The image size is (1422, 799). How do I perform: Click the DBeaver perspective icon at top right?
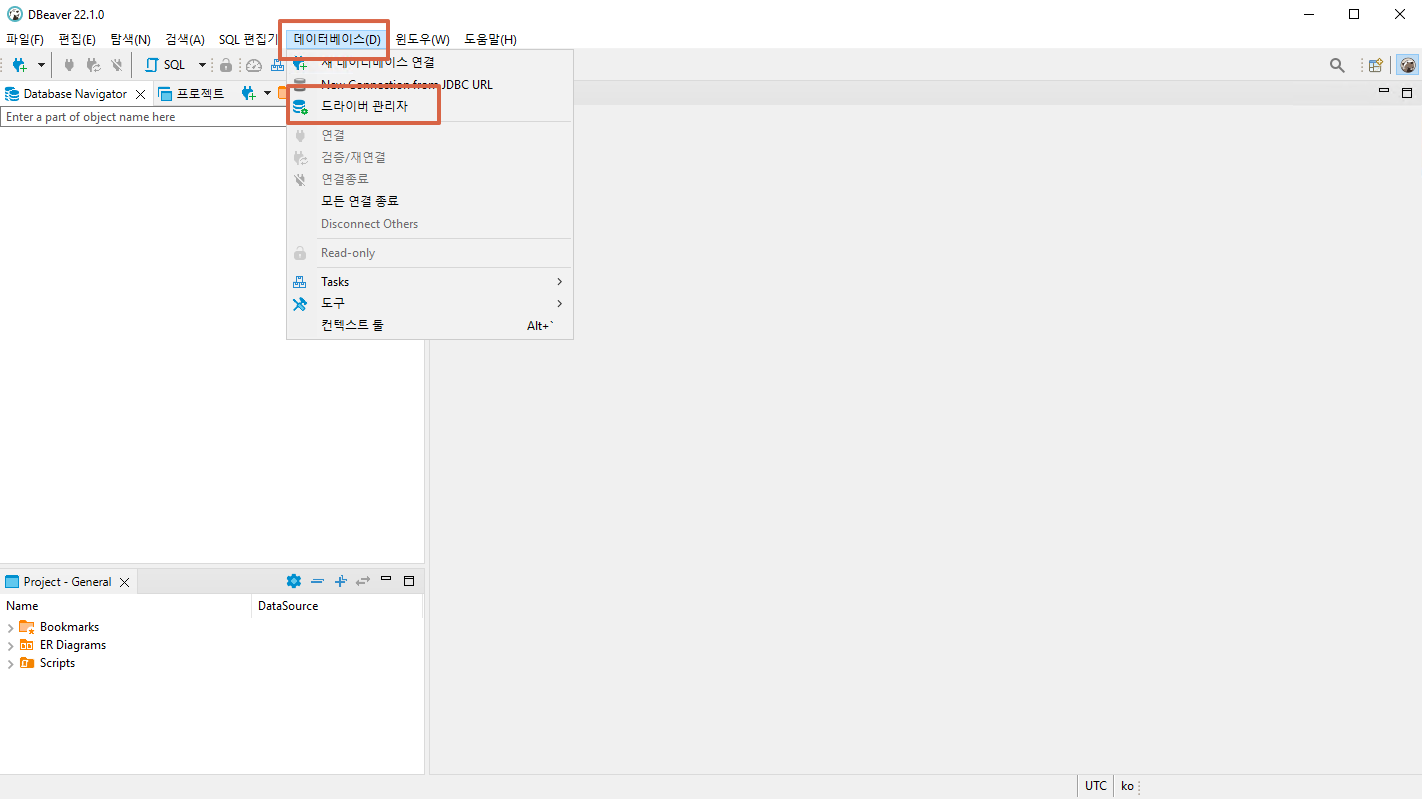coord(1407,65)
